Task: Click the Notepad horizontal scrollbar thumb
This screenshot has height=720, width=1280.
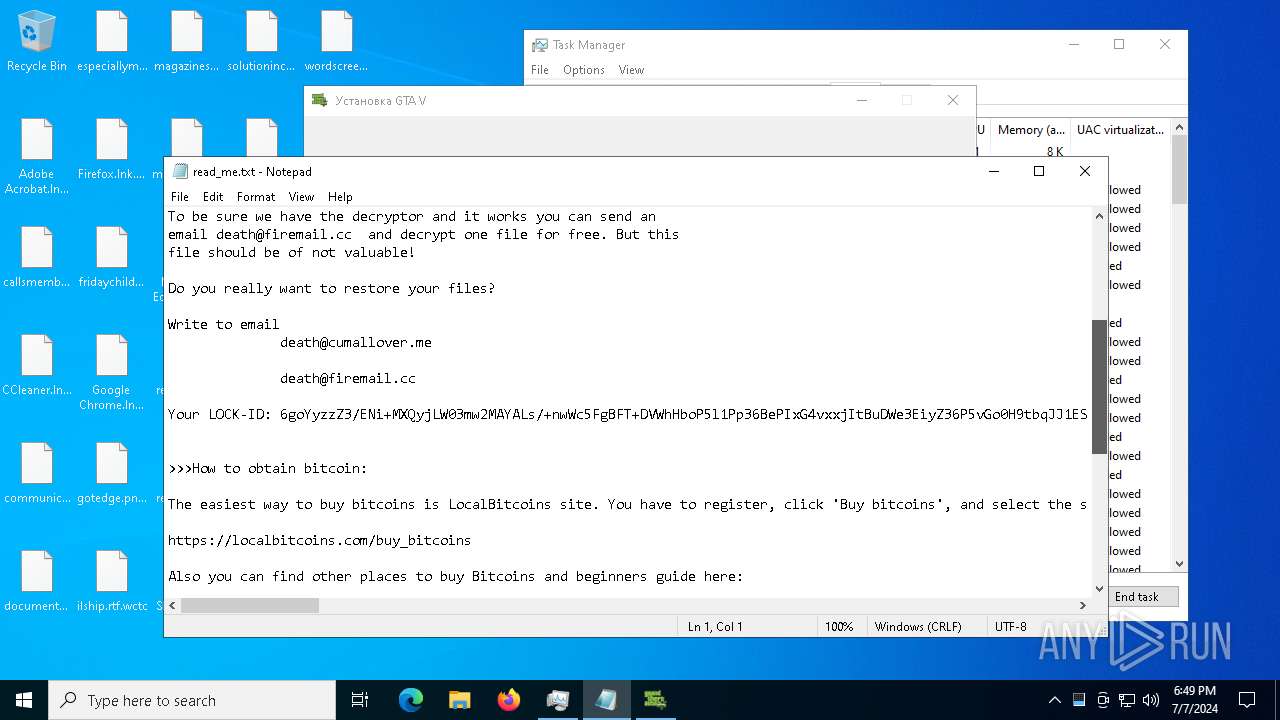Action: 250,605
